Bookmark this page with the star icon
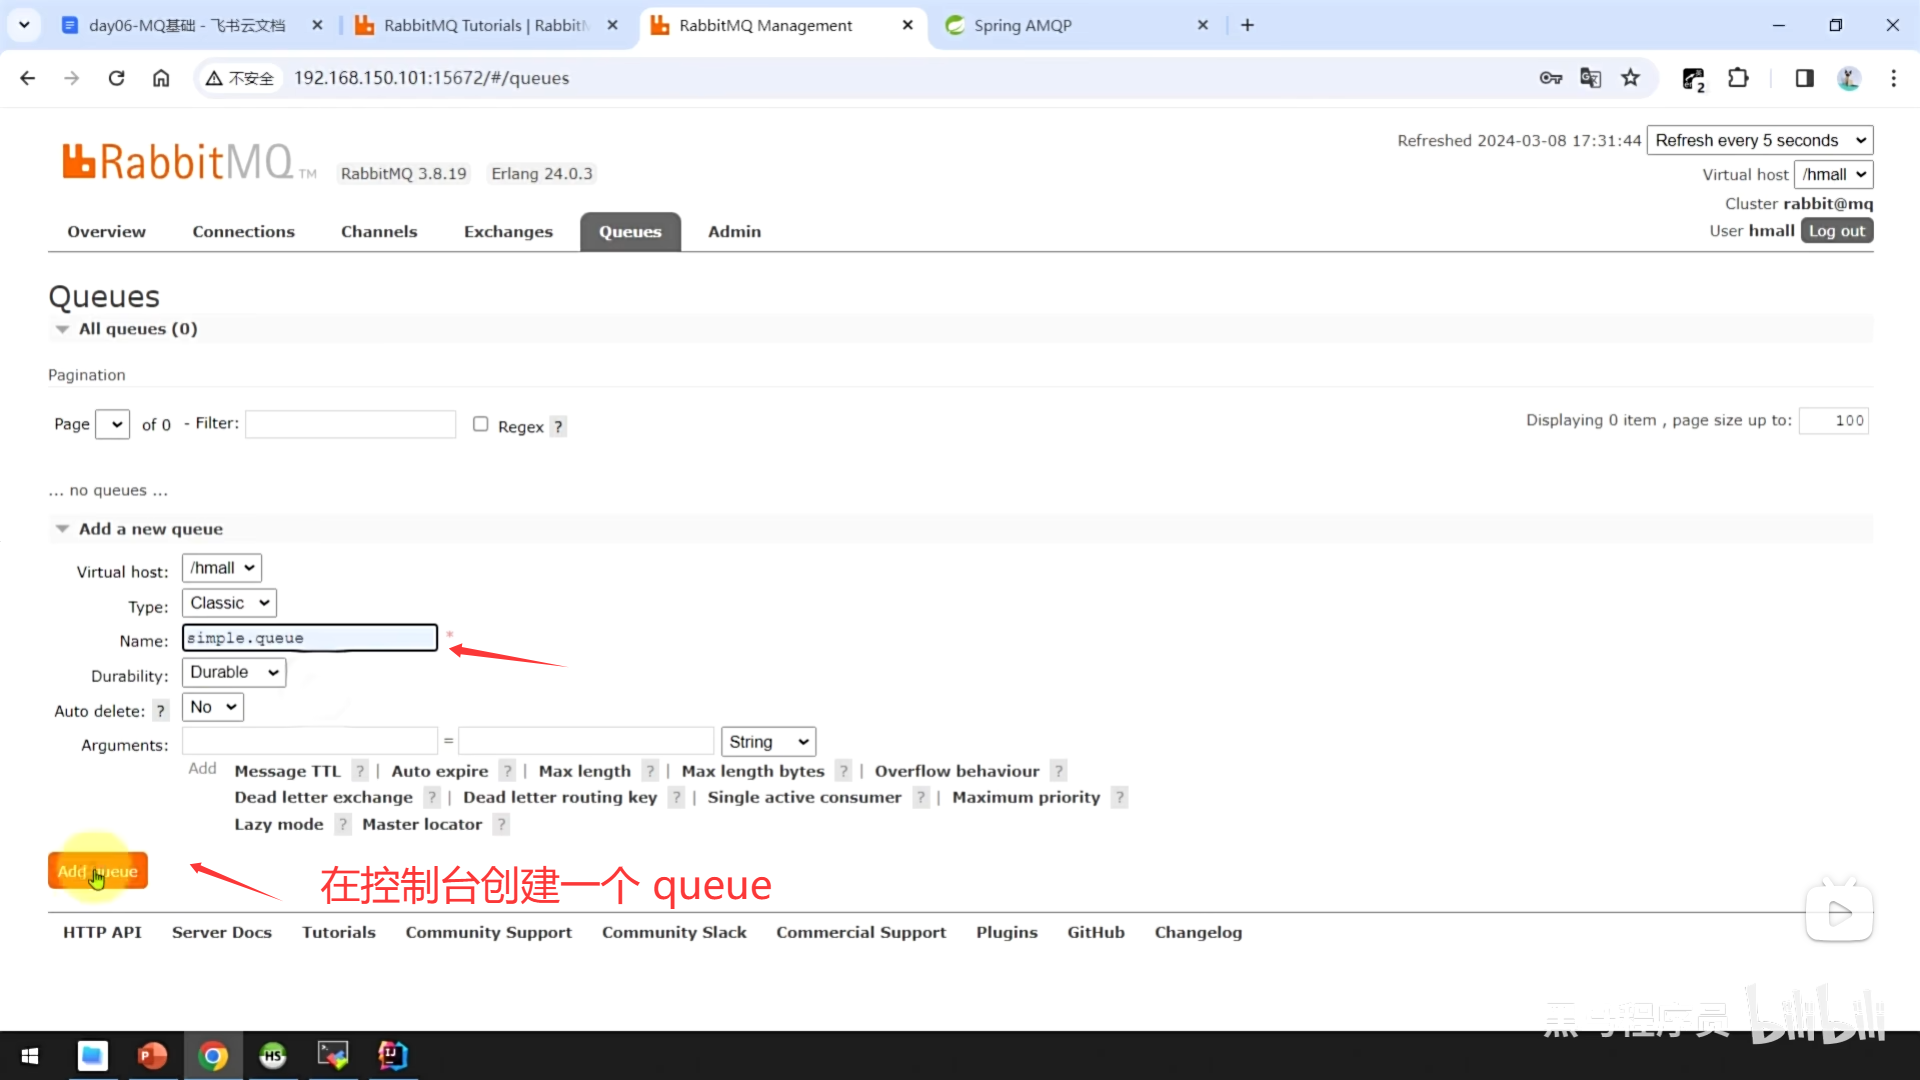 (x=1631, y=78)
